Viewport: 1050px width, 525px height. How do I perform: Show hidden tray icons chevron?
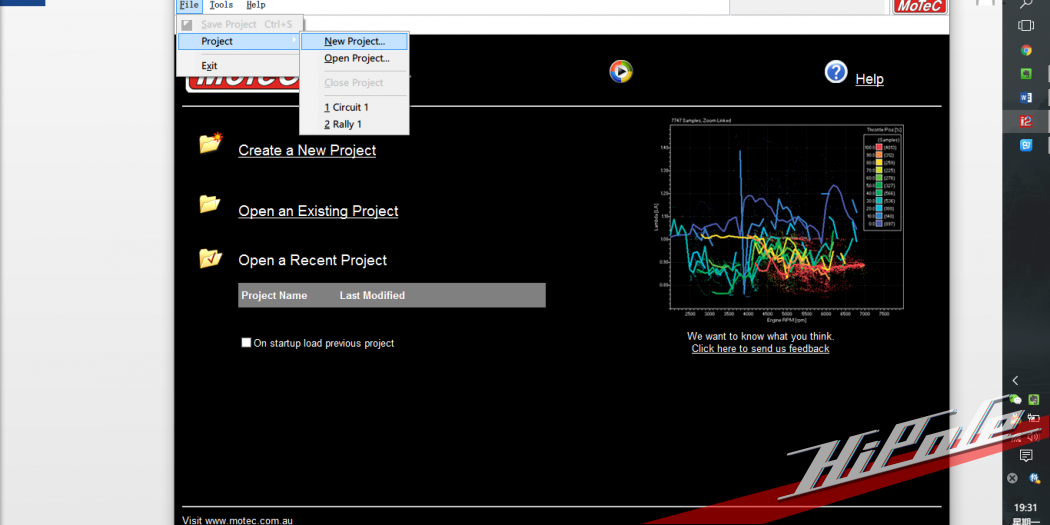point(1015,380)
